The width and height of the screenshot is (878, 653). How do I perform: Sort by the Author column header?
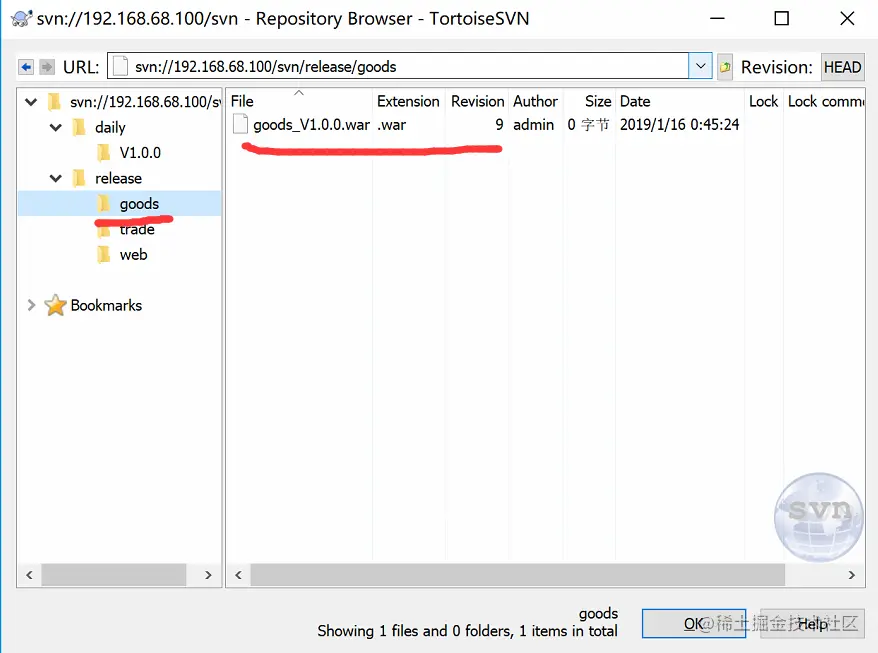[535, 101]
